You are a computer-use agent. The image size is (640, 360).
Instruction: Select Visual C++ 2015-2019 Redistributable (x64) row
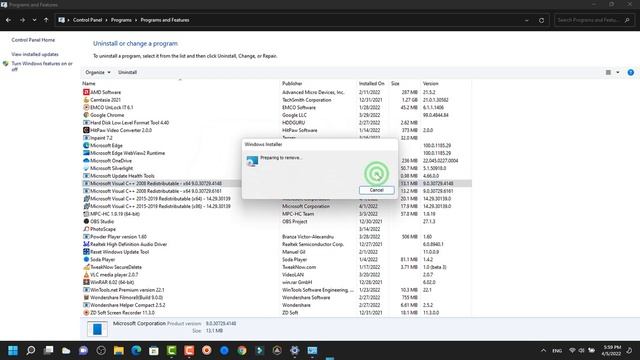277,199
